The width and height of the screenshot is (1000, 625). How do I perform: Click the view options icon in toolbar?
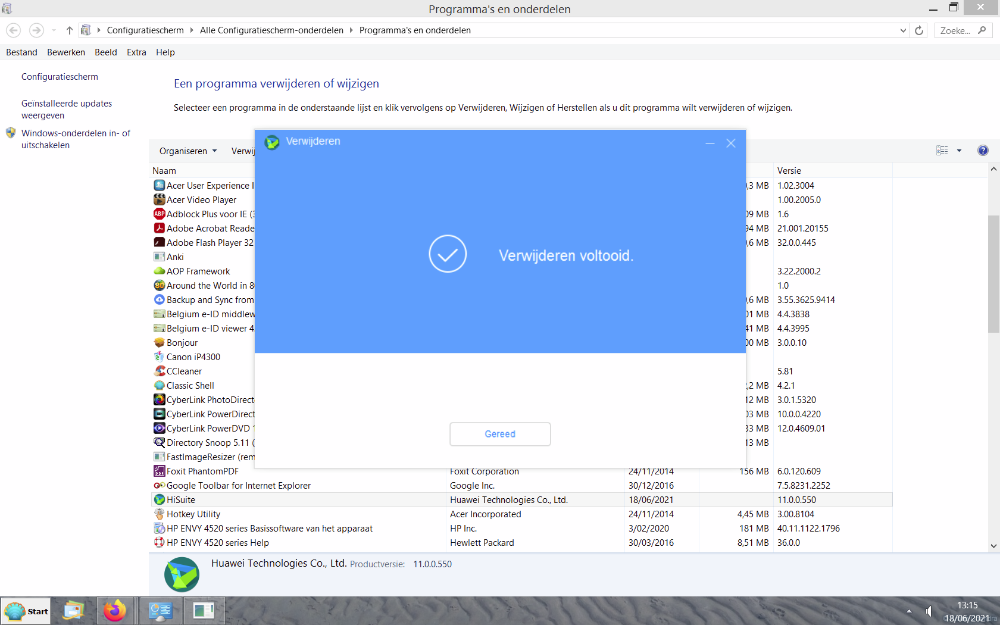(942, 151)
